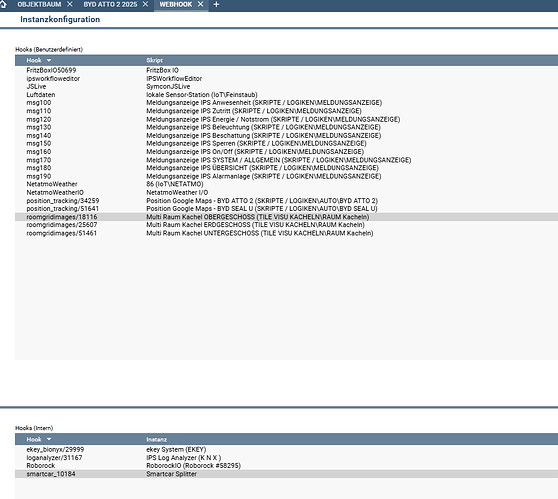The height and width of the screenshot is (499, 558).
Task: Sort user hooks by Hook column arrow
Action: (49, 60)
